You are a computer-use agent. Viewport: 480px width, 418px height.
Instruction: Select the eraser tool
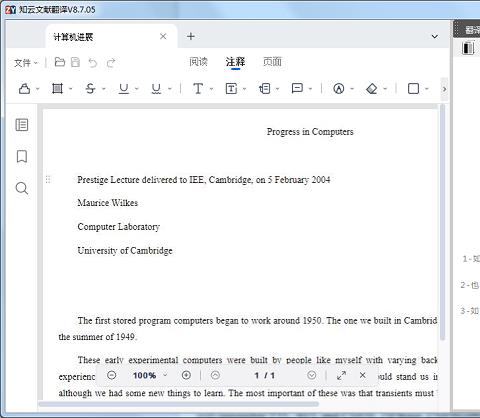point(372,89)
